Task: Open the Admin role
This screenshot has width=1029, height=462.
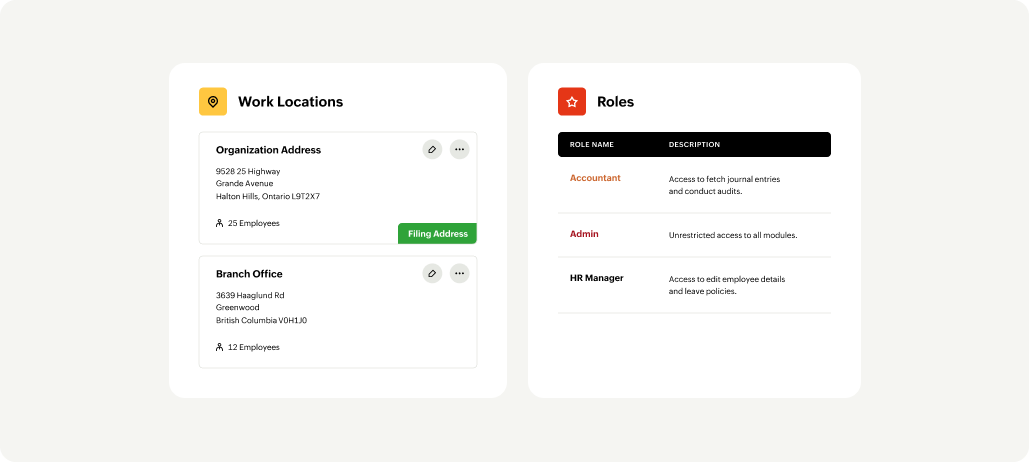Action: click(584, 234)
